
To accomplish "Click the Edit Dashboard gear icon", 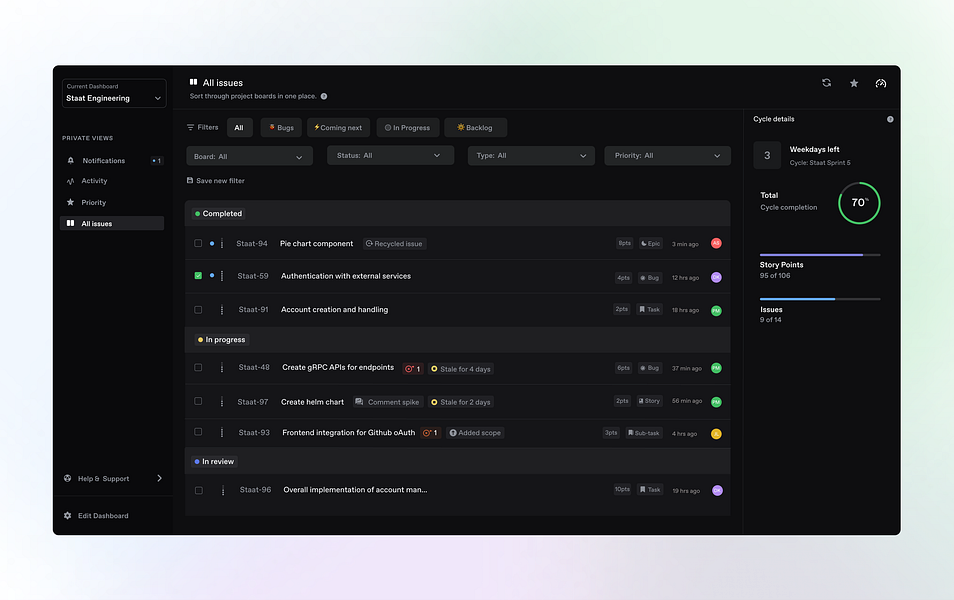I will [x=68, y=515].
